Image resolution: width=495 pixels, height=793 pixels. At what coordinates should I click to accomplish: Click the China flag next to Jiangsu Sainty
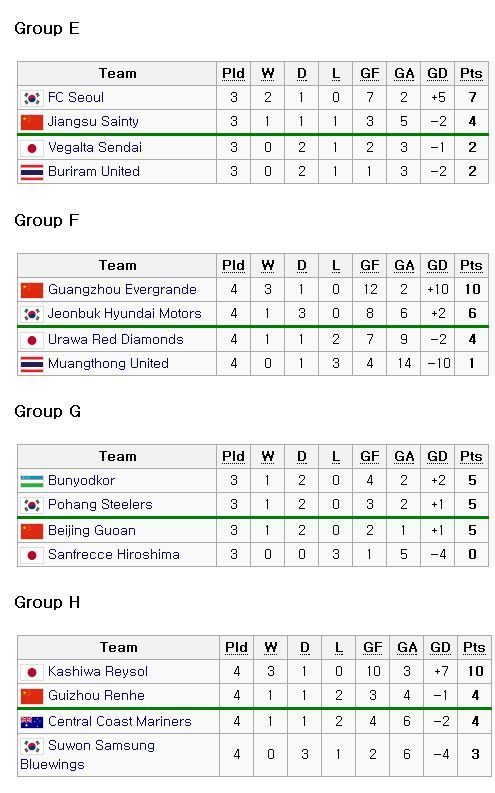click(x=32, y=122)
